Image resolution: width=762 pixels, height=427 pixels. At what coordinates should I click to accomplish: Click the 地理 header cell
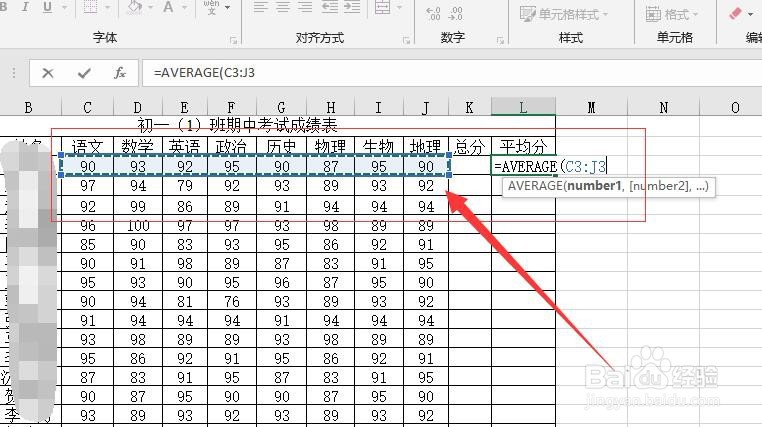(426, 146)
